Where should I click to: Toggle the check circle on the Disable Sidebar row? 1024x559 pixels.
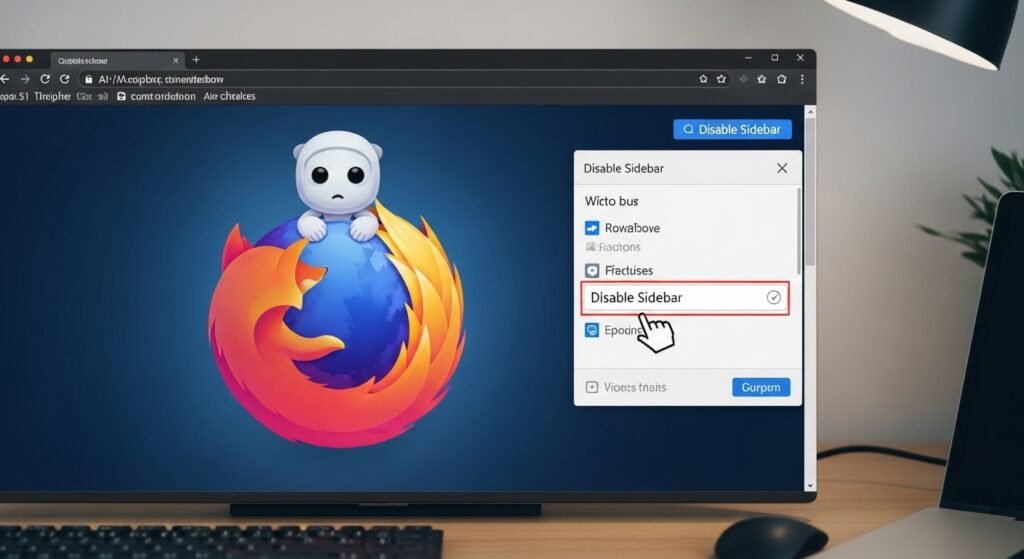[x=772, y=298]
